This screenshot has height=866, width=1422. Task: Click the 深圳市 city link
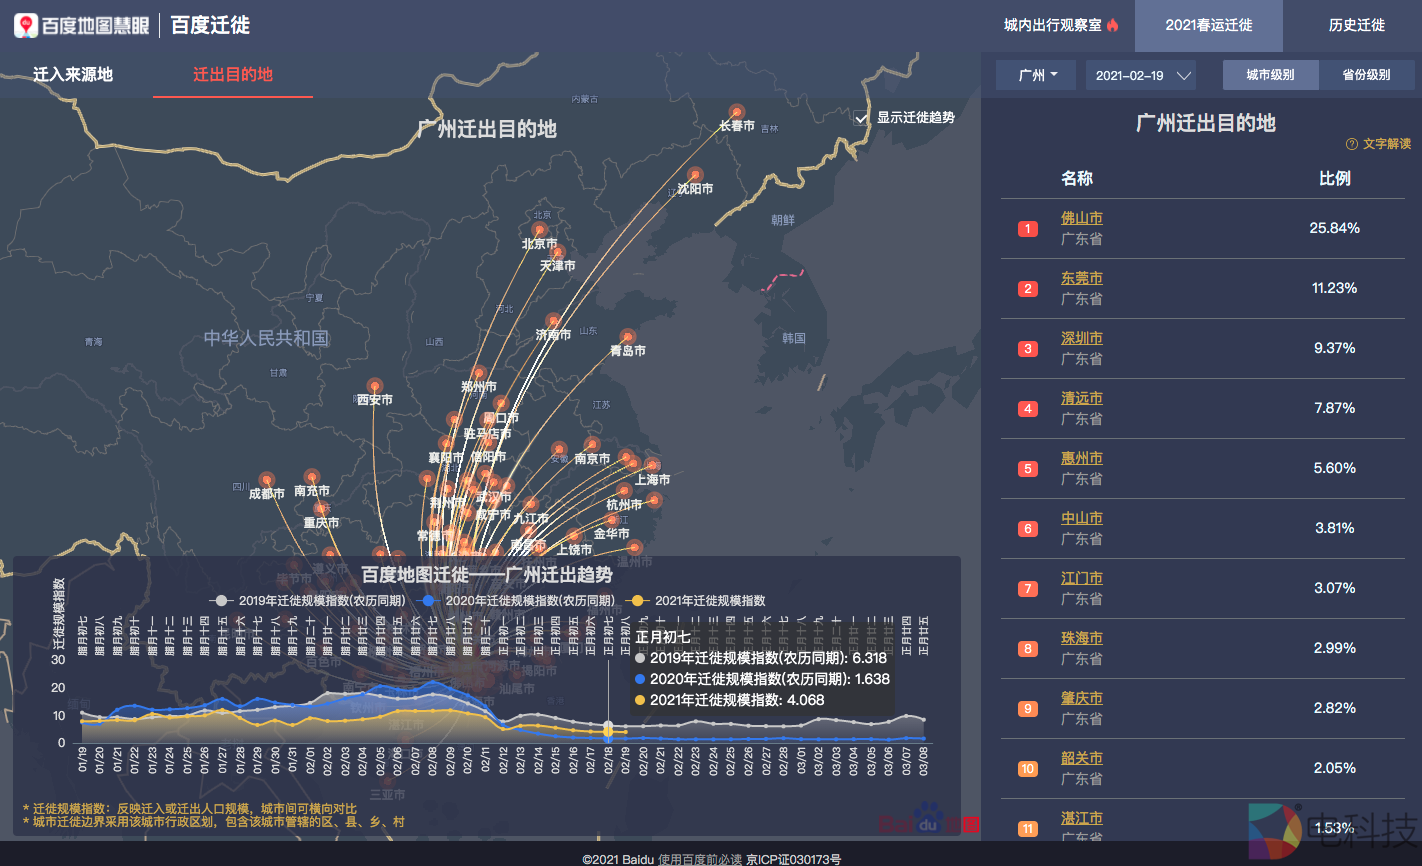pos(1081,338)
